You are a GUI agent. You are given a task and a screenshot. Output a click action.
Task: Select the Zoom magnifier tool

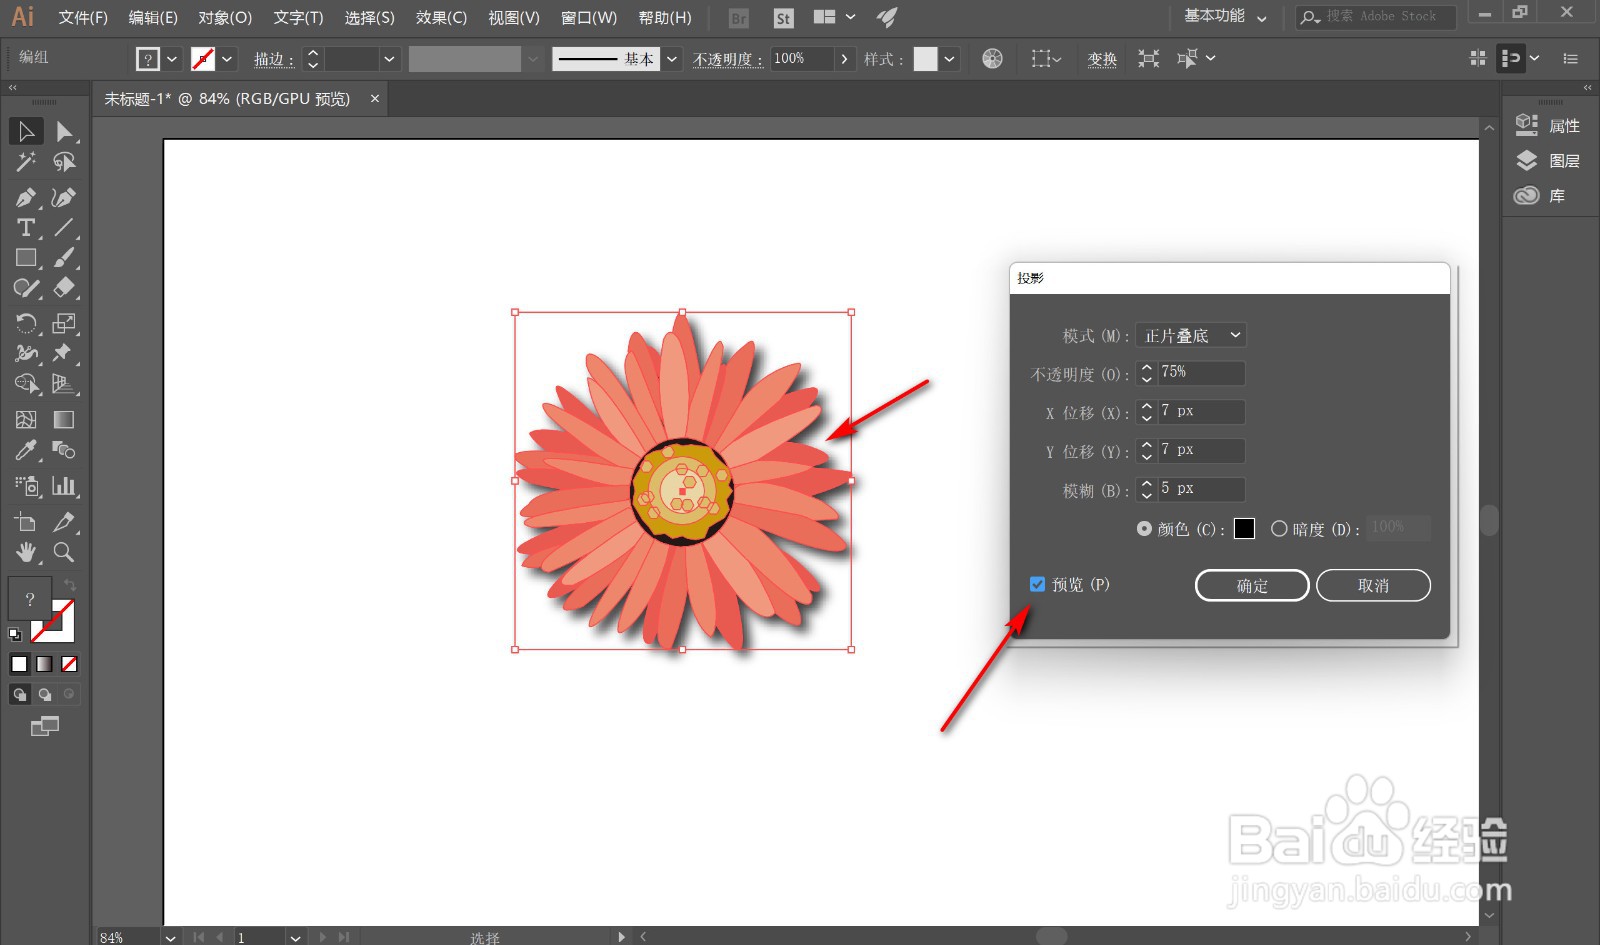click(x=64, y=552)
